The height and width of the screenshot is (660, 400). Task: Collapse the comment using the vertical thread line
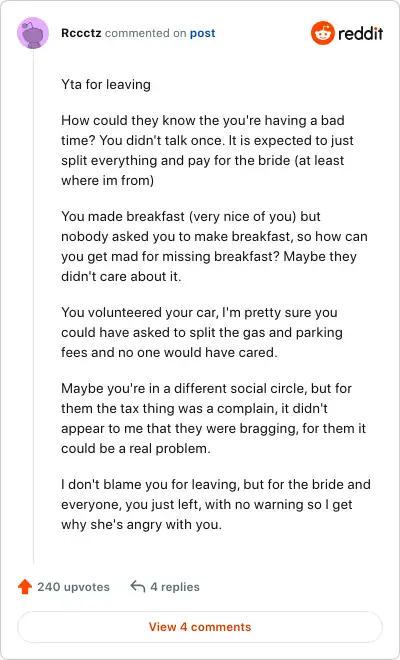coord(33,306)
